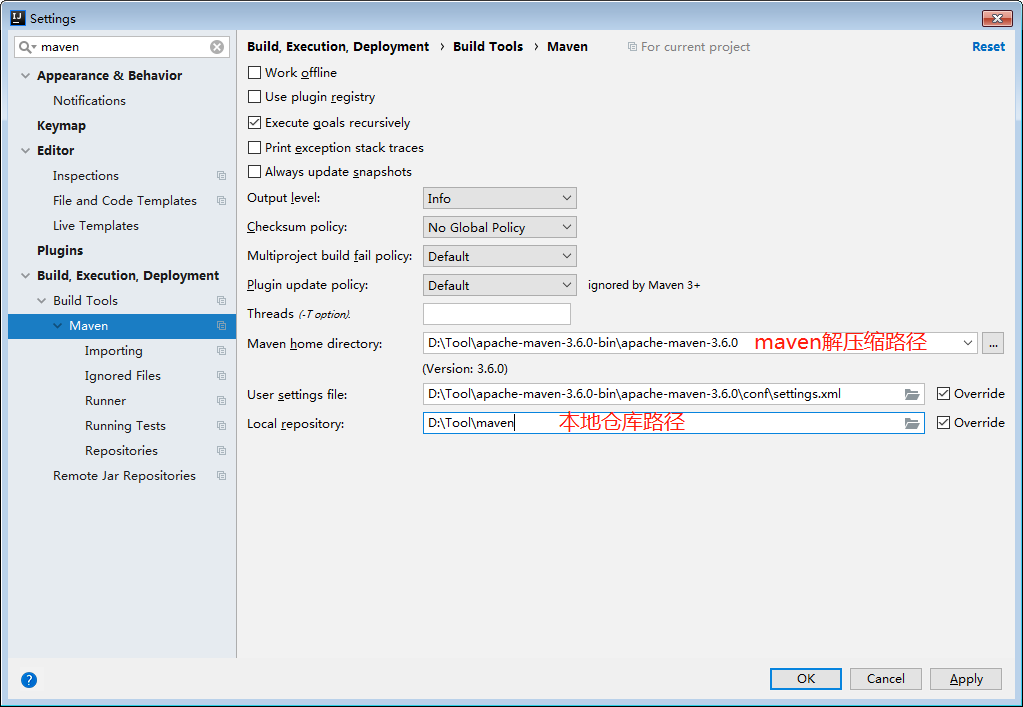Click the Maven home directory browse button
This screenshot has height=707, width=1023.
[992, 342]
